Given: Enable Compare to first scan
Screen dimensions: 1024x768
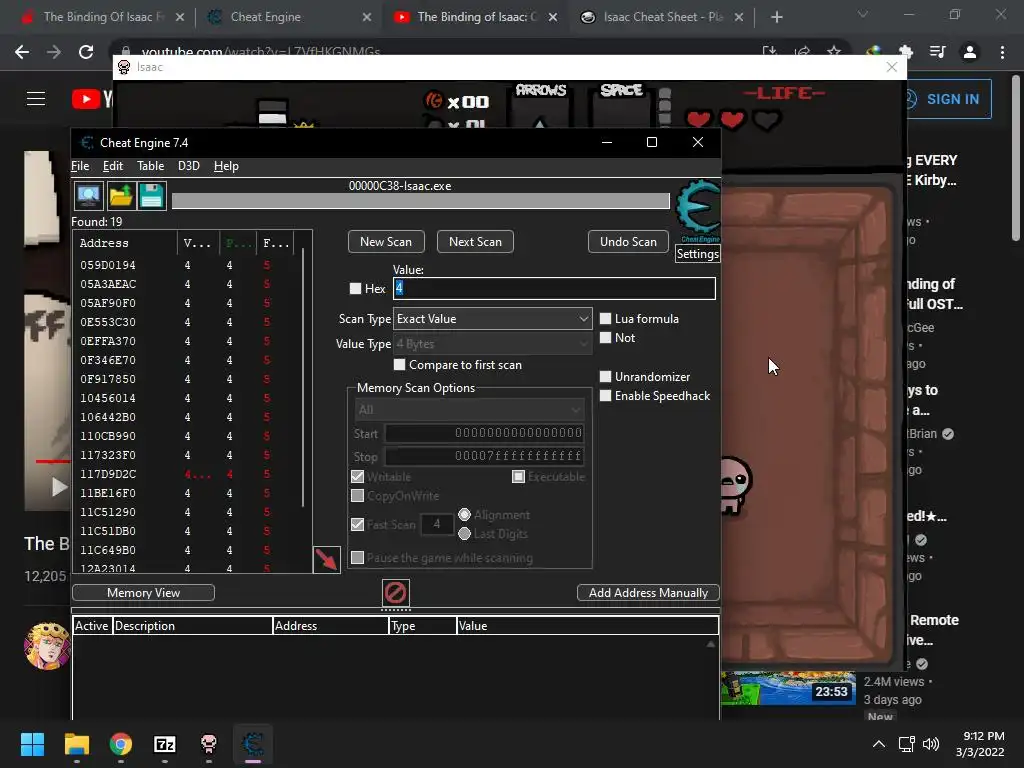Looking at the screenshot, I should tap(400, 364).
